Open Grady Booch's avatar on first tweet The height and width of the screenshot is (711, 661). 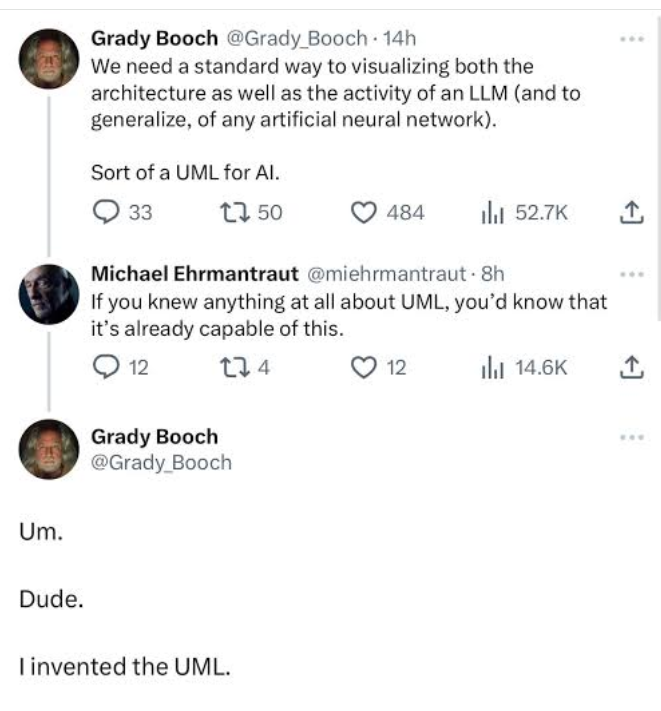coord(50,59)
